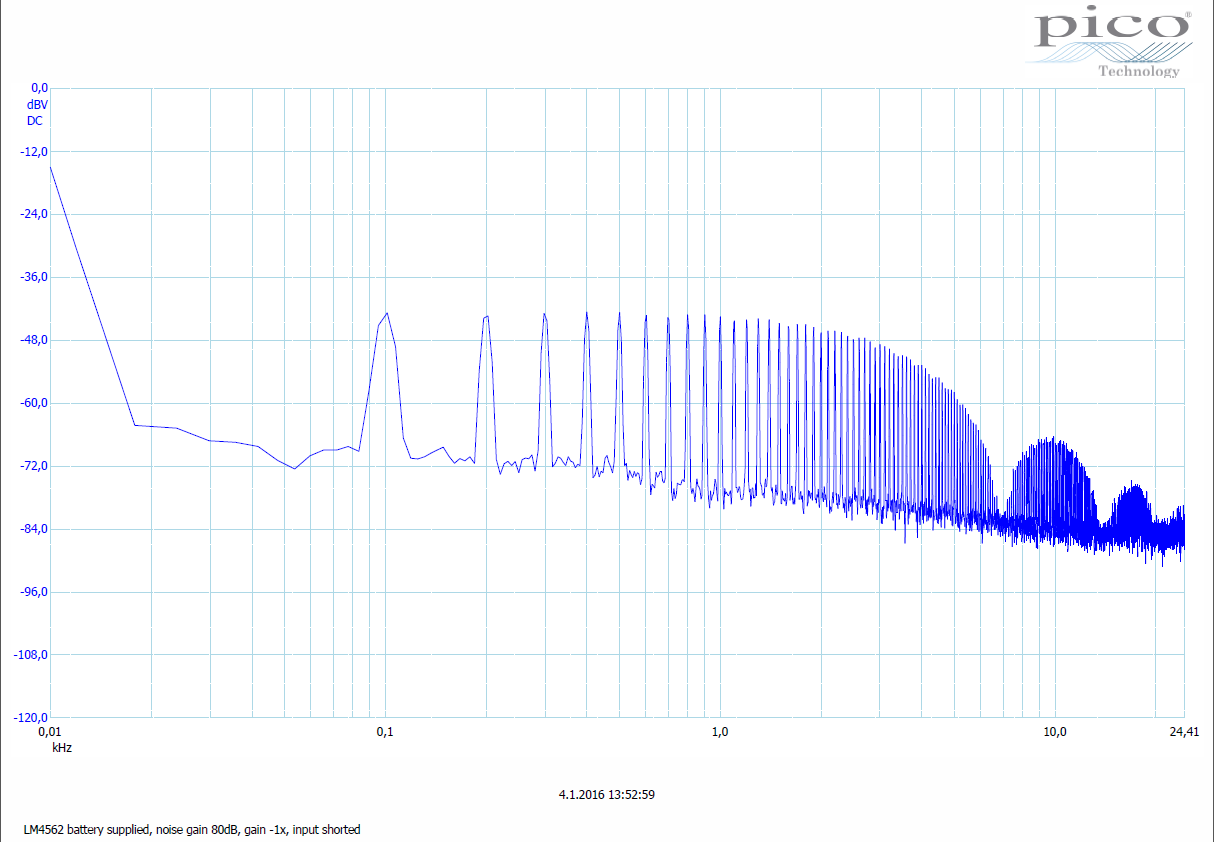The image size is (1214, 842).
Task: Click the -72,0 axis value
Action: (36, 466)
